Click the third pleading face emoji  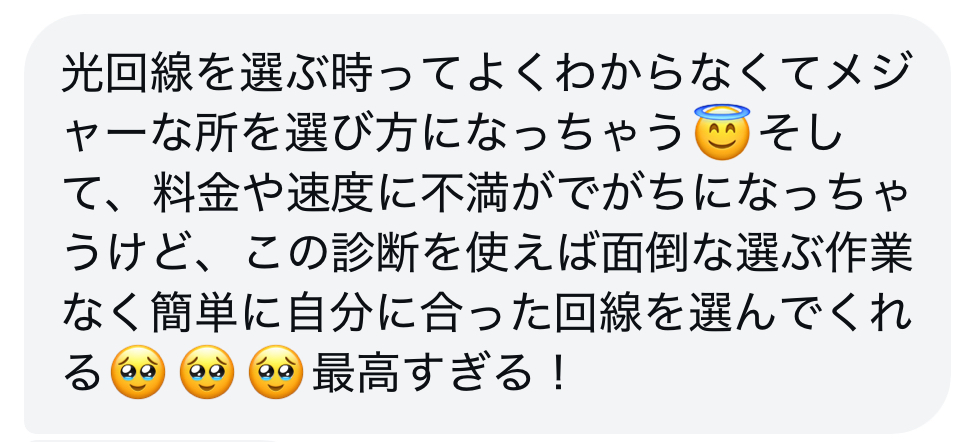pyautogui.click(x=276, y=372)
